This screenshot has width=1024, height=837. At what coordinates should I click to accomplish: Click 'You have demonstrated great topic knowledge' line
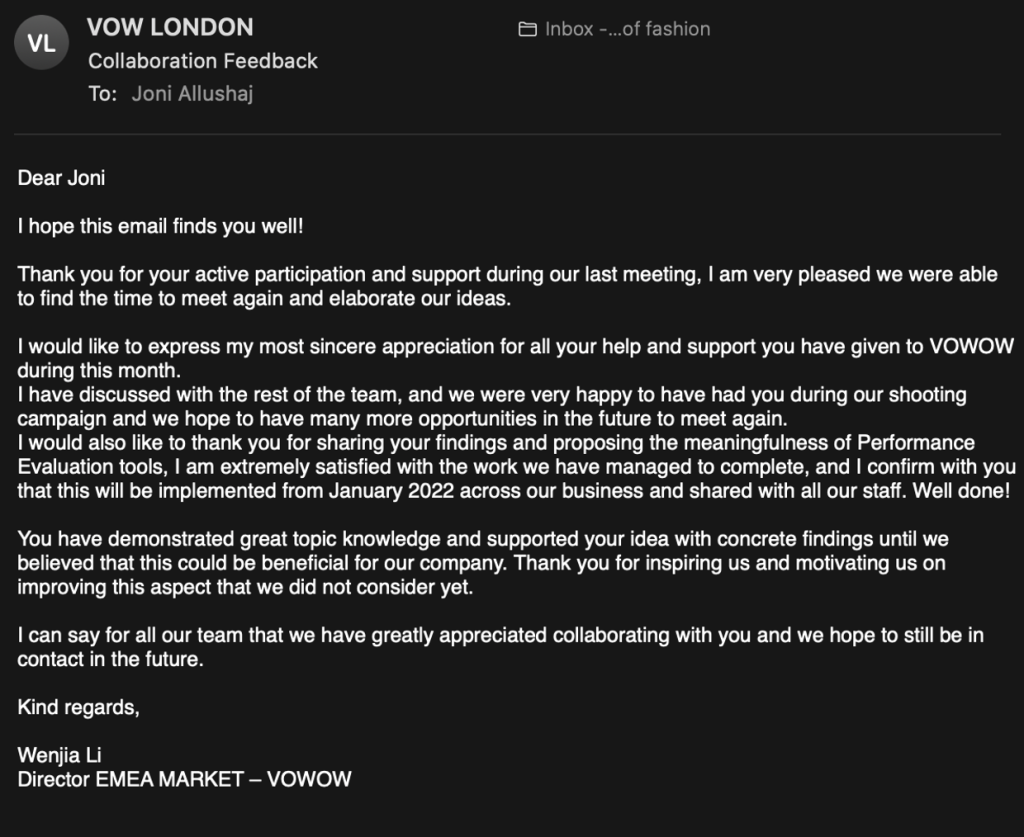click(x=483, y=539)
